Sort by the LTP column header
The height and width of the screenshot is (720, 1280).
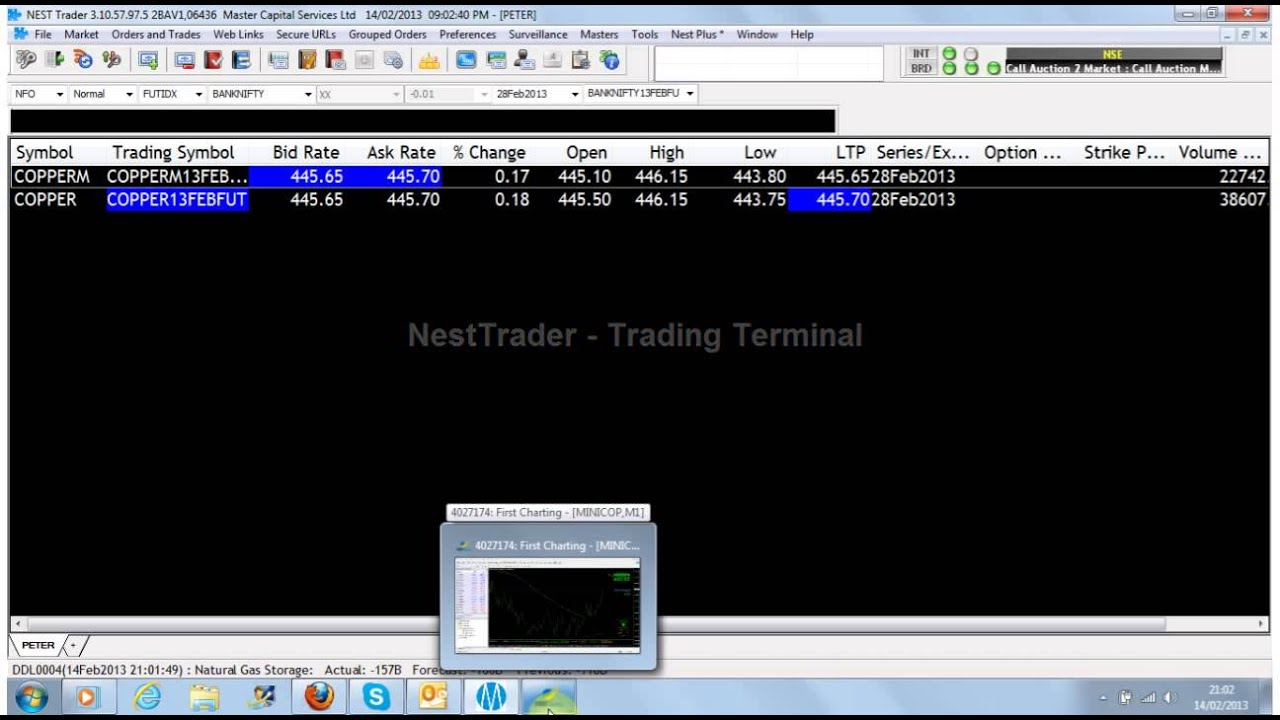pyautogui.click(x=851, y=153)
